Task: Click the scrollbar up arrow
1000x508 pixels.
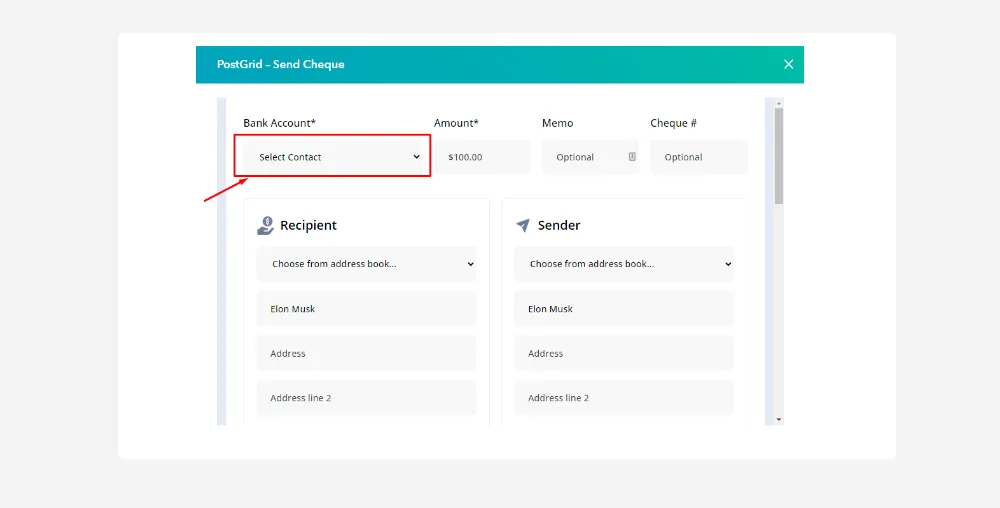Action: click(x=779, y=103)
